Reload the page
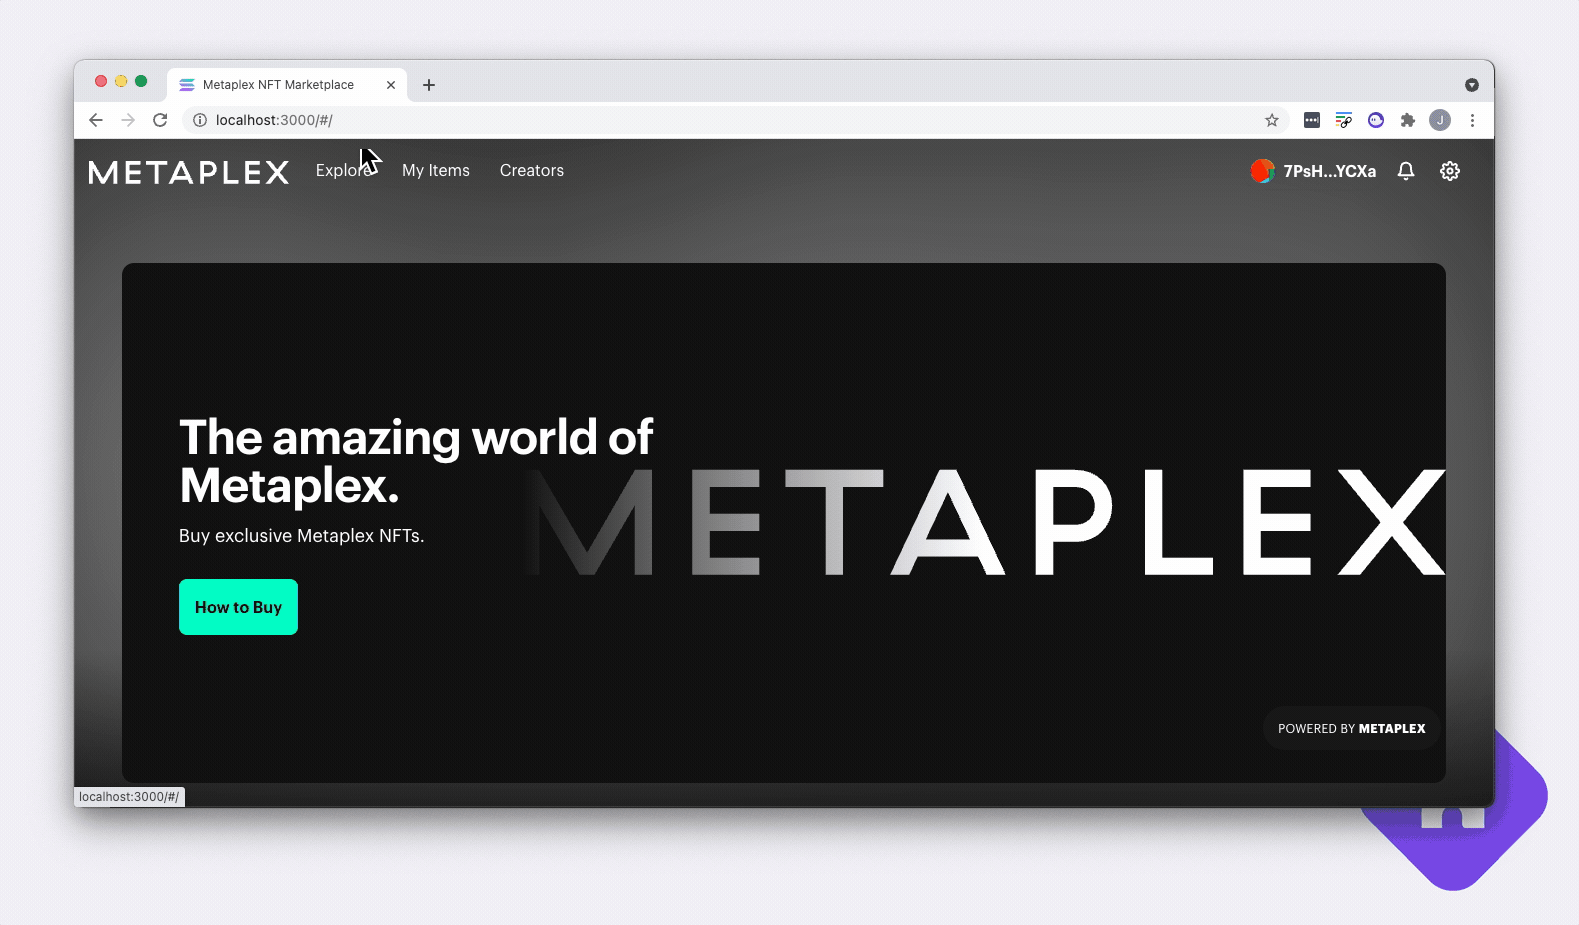The image size is (1579, 925). (160, 120)
